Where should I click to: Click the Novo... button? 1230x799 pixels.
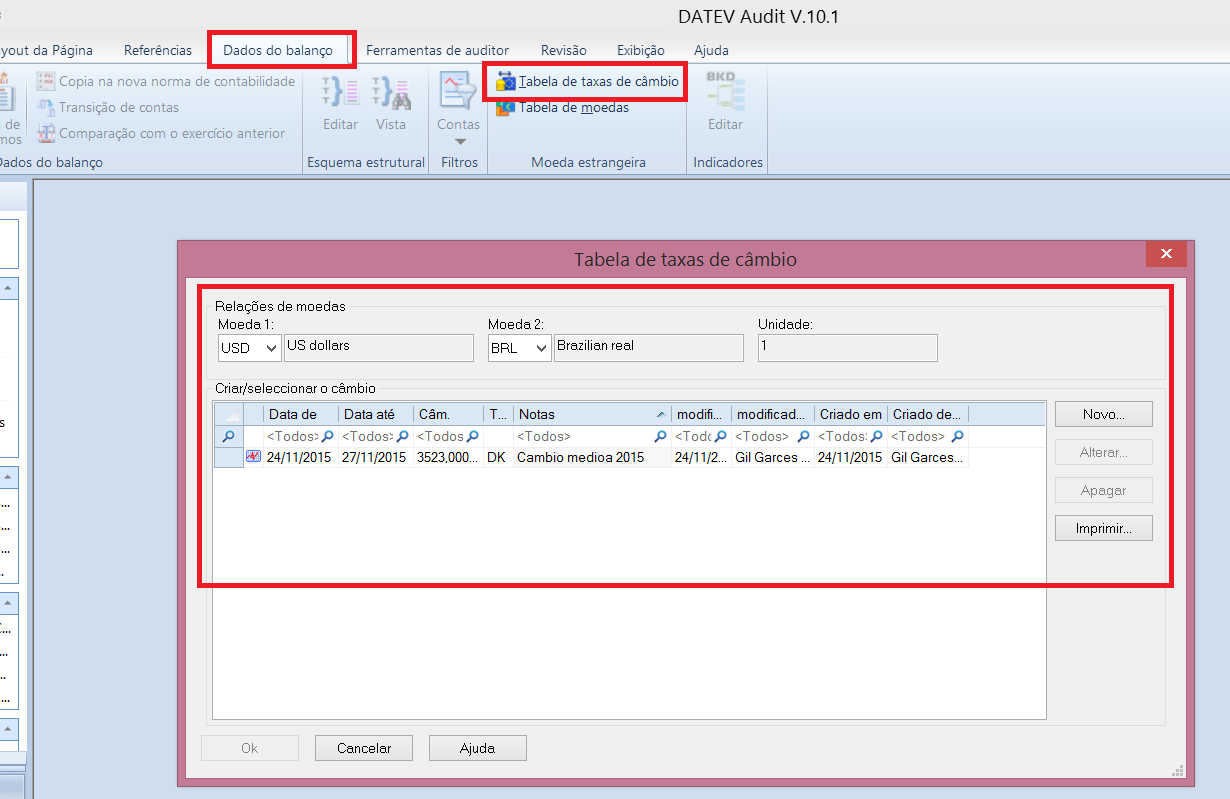pyautogui.click(x=1104, y=414)
